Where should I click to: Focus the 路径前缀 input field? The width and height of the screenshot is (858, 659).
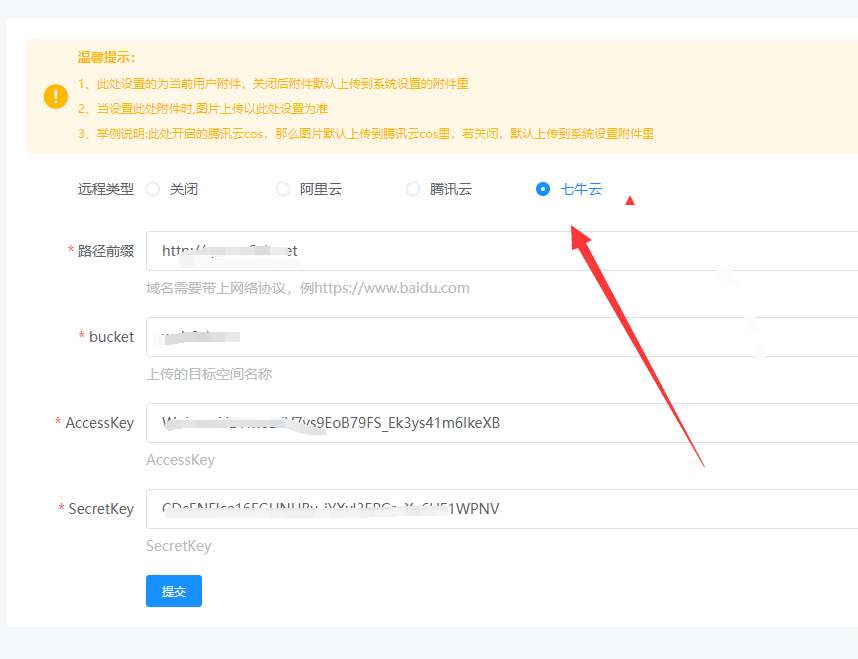(x=500, y=251)
